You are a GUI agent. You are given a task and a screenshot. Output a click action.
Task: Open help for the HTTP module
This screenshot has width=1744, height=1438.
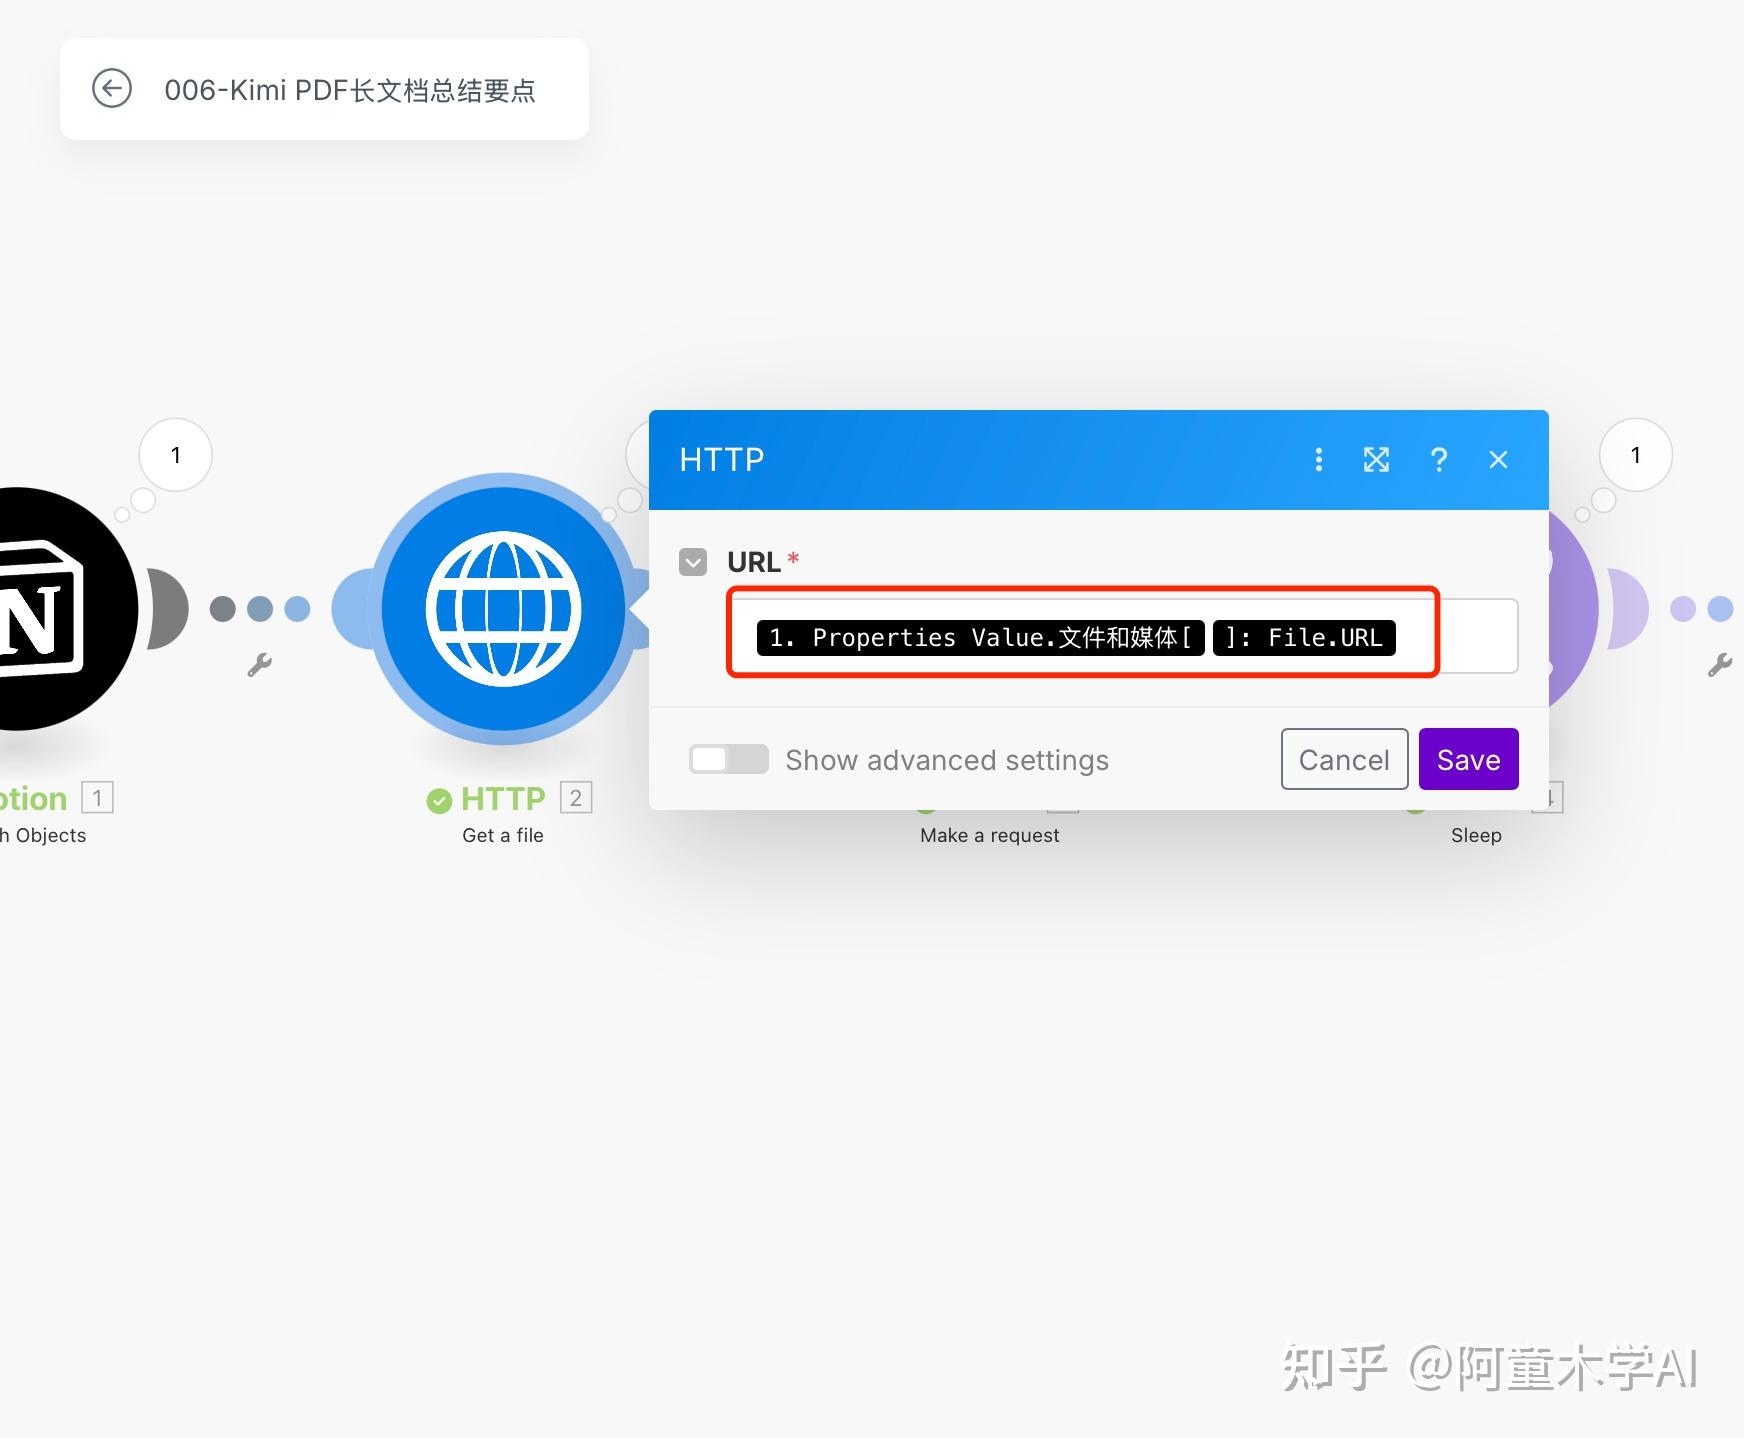1439,460
